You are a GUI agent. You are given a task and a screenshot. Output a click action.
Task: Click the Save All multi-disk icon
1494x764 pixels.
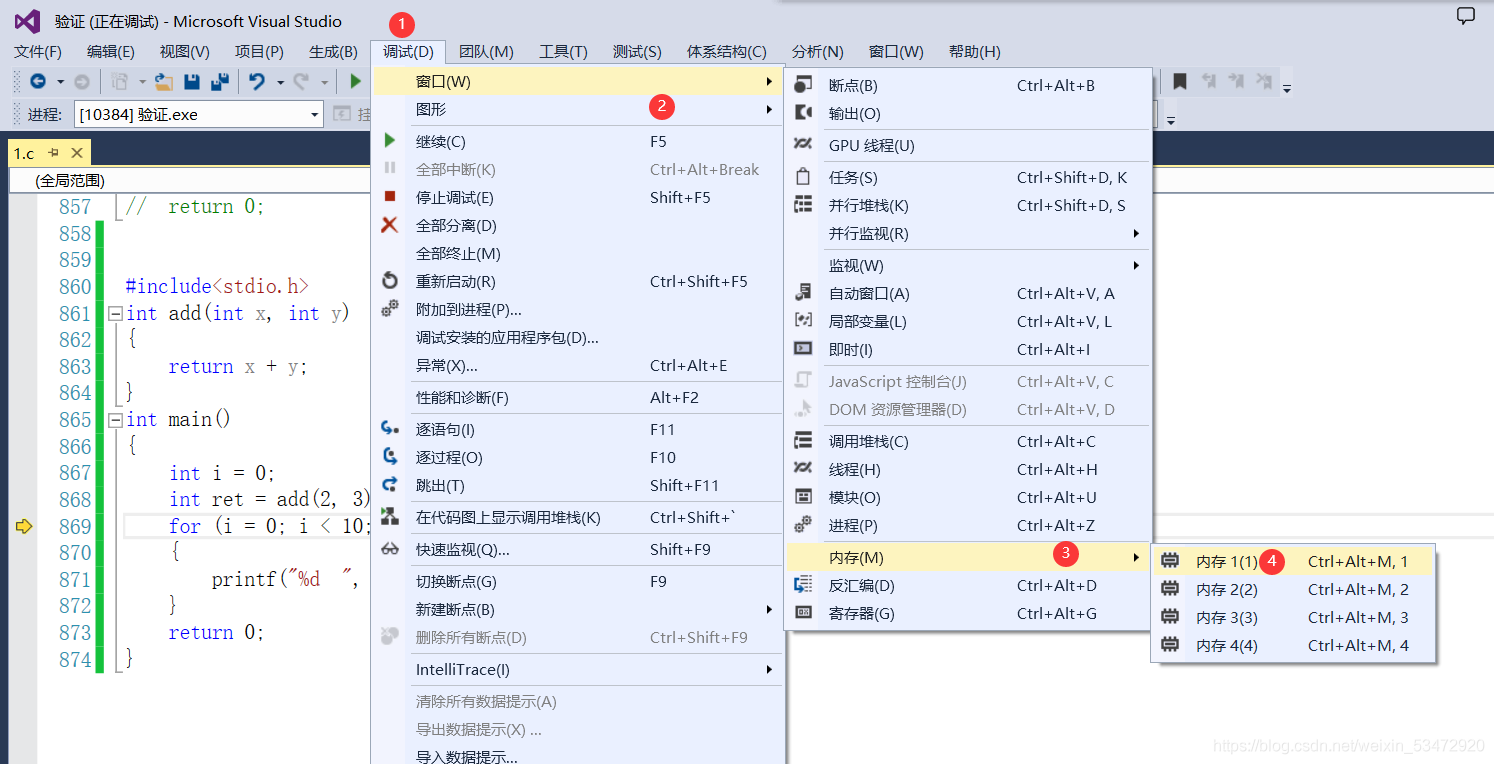(220, 82)
